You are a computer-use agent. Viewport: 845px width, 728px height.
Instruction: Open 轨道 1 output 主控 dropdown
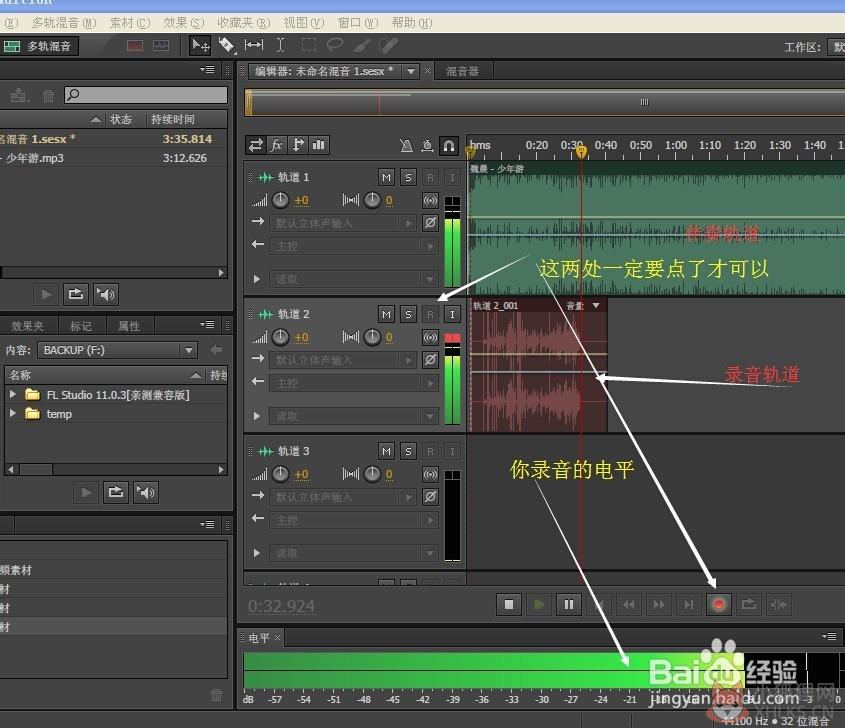[354, 246]
